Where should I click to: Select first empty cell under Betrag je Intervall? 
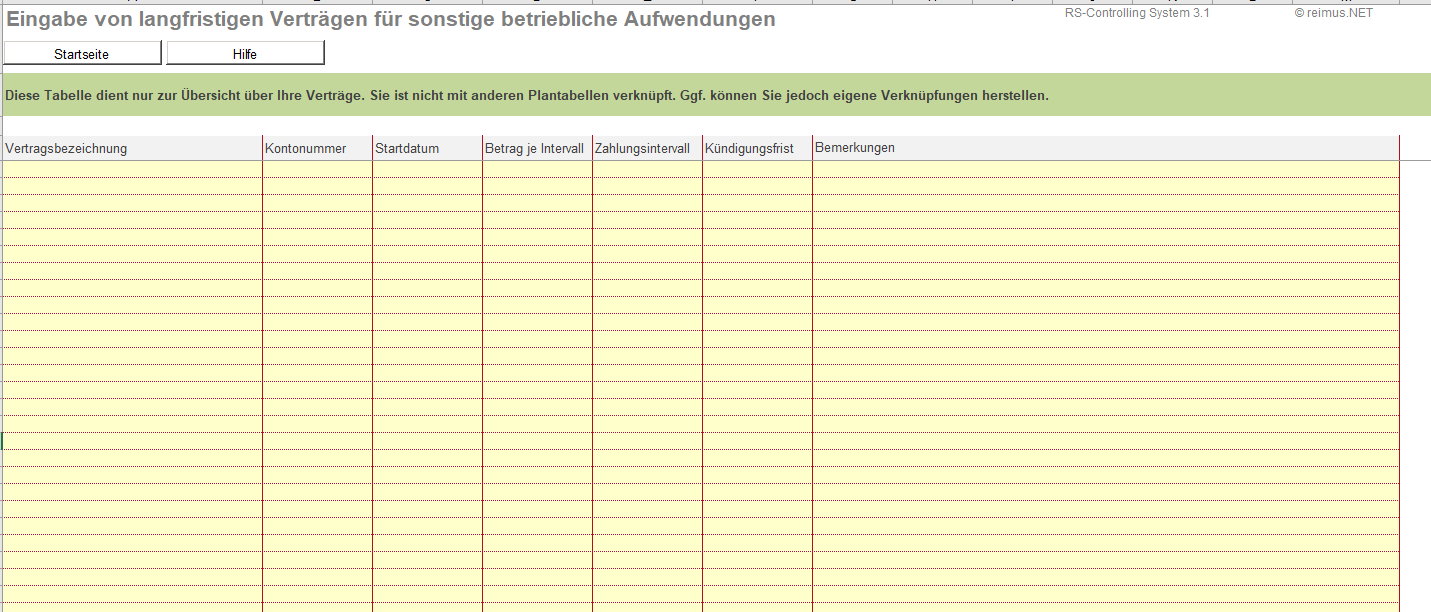pos(537,169)
